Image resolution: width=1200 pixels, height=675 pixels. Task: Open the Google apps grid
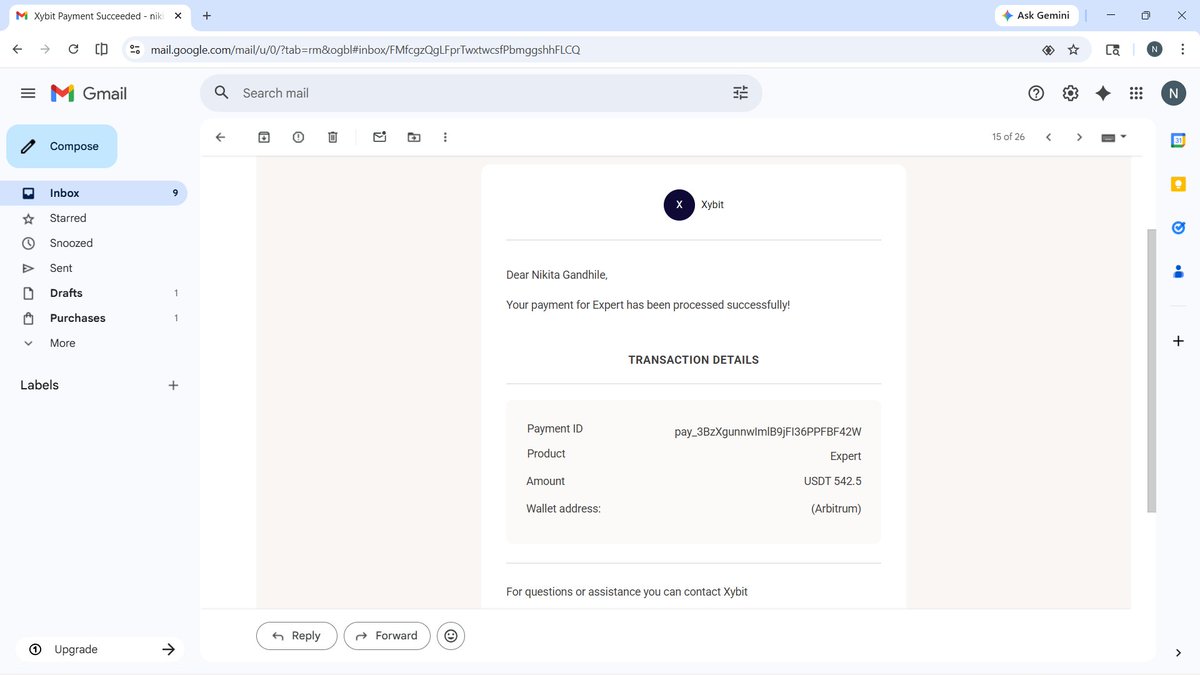[x=1136, y=93]
